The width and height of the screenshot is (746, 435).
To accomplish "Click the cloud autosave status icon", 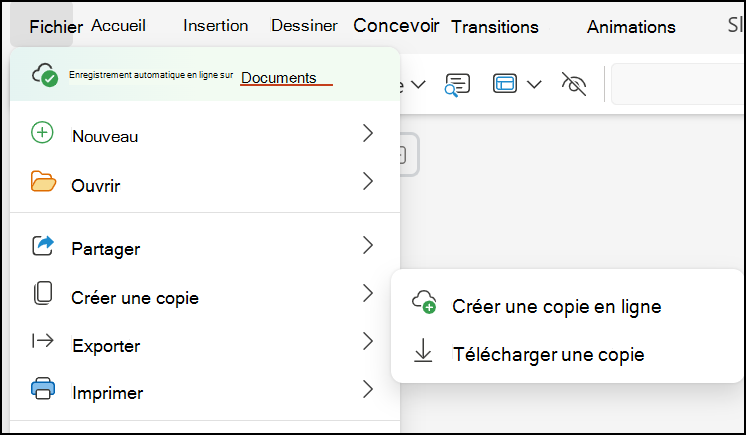I will click(x=45, y=75).
